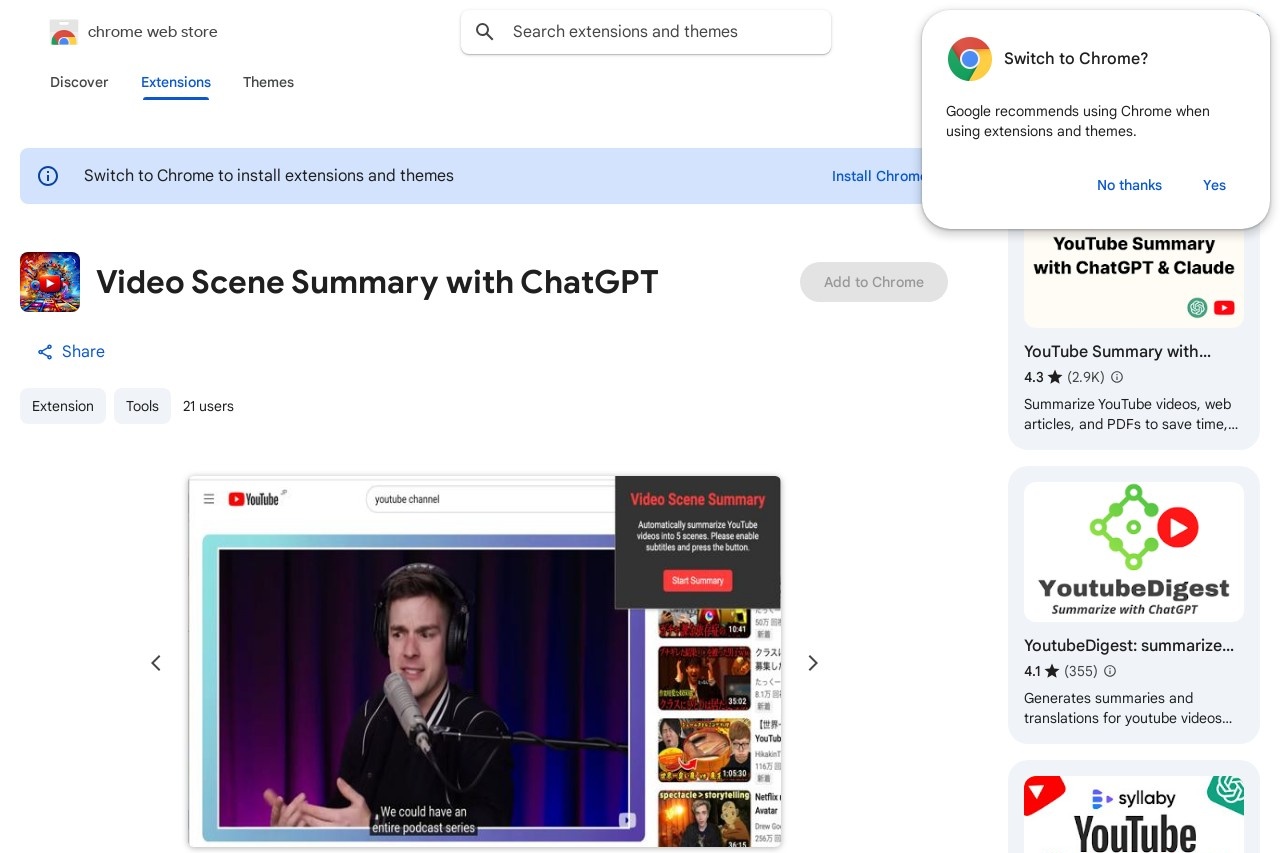This screenshot has width=1280, height=853.
Task: Click the 35:02 video thumbnail in screenshot
Action: click(x=704, y=677)
